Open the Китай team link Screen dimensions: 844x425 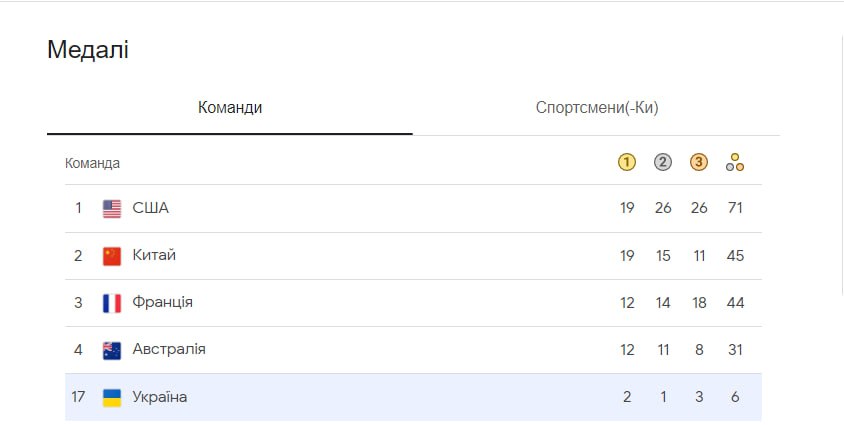[x=154, y=255]
